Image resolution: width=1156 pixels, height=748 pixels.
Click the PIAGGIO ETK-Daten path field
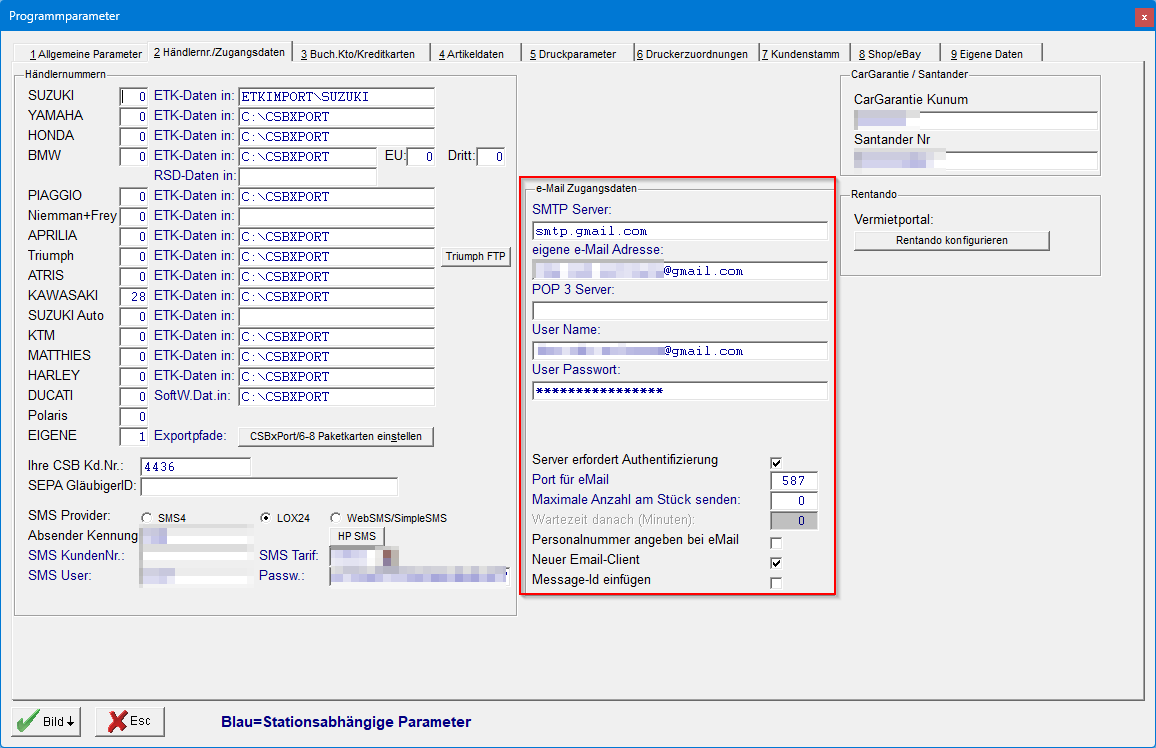336,197
